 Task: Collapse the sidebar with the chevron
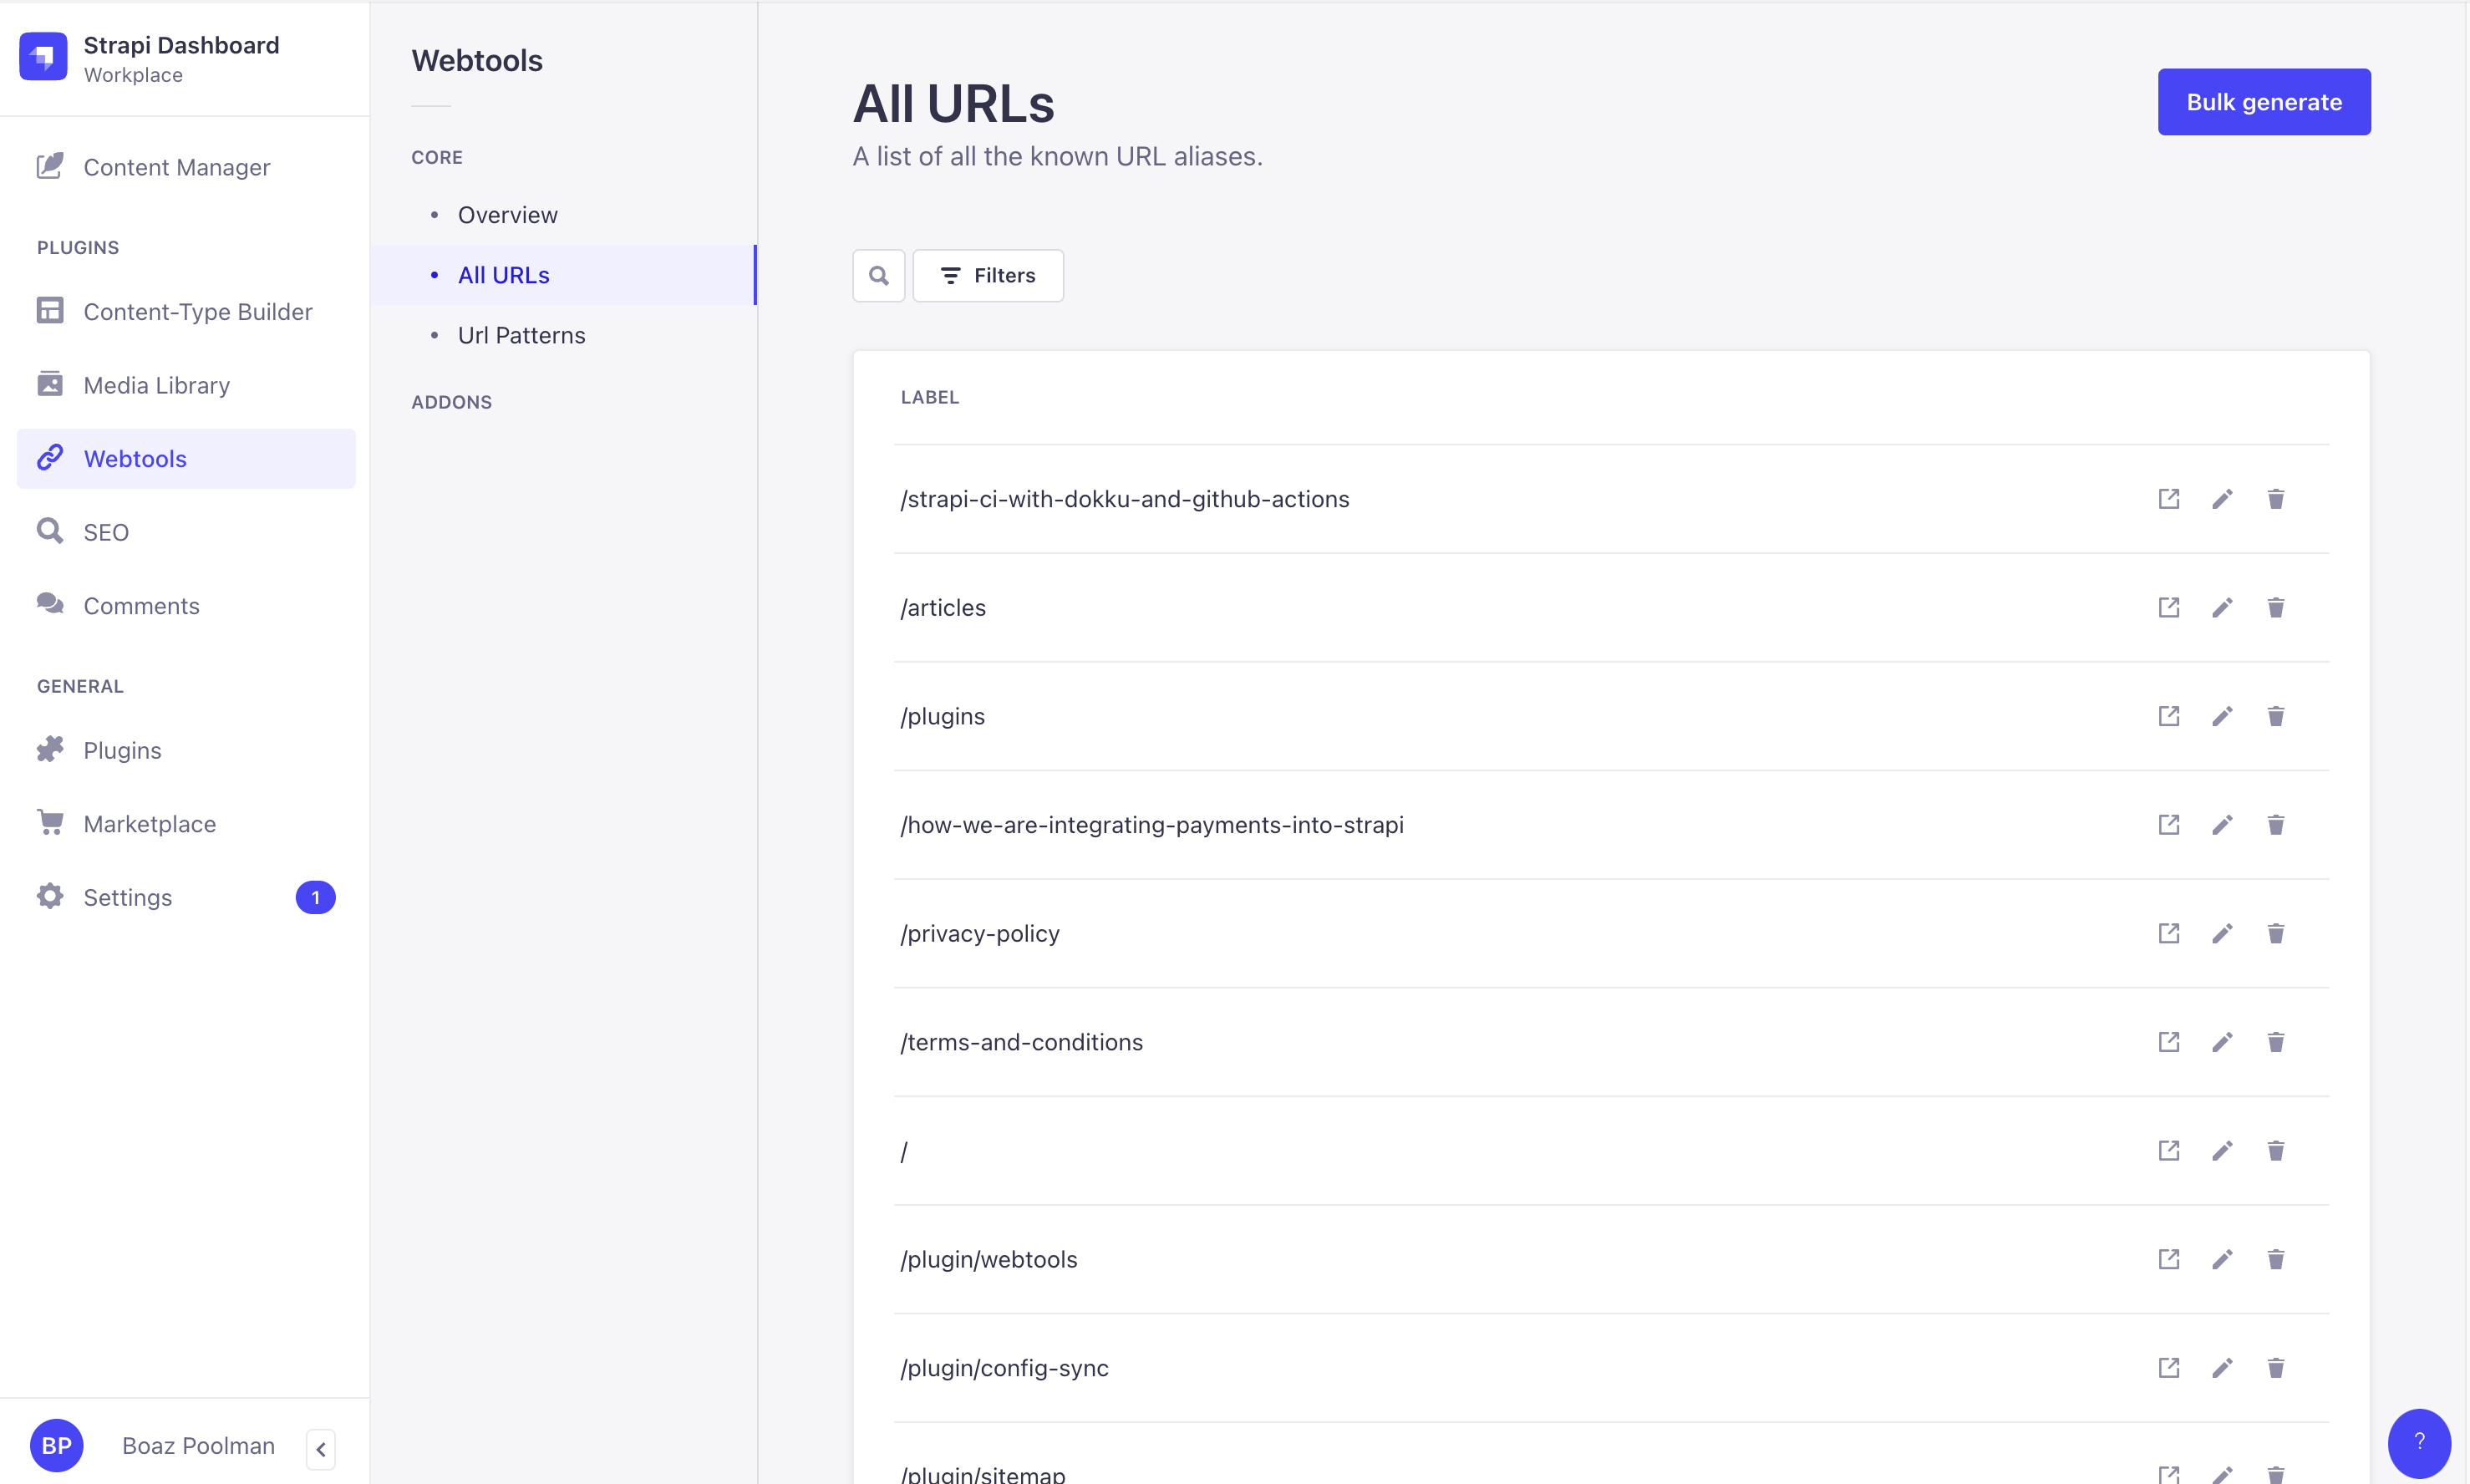point(320,1448)
